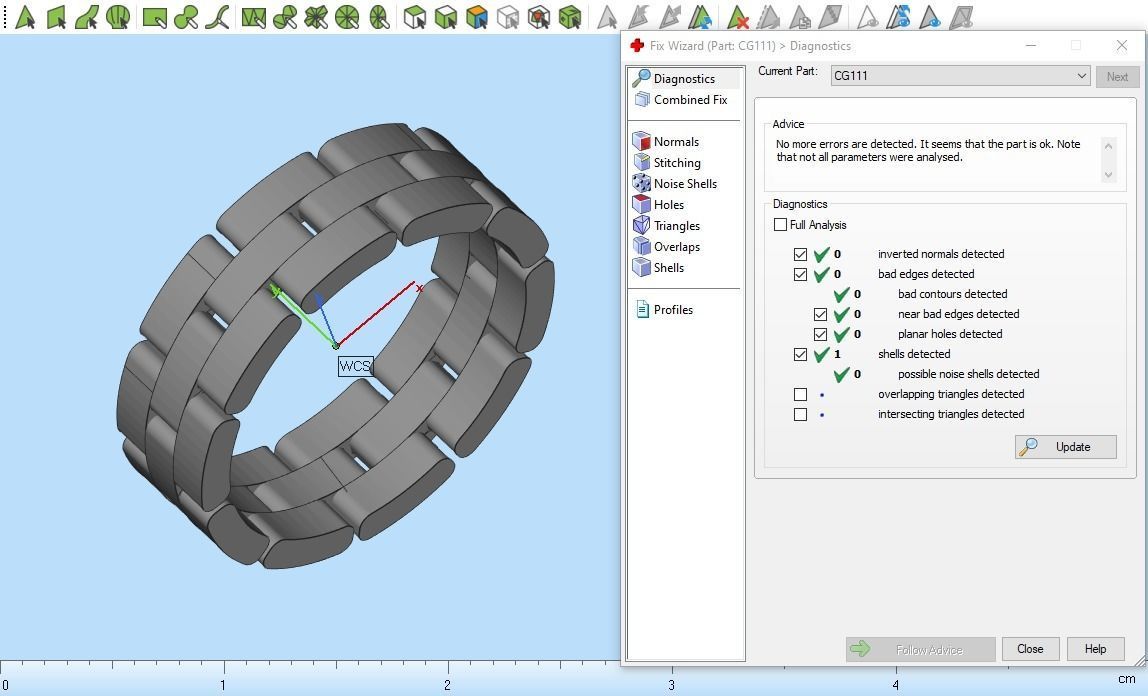The height and width of the screenshot is (696, 1148).
Task: Open the Current Part CG111 dropdown
Action: pyautogui.click(x=960, y=75)
